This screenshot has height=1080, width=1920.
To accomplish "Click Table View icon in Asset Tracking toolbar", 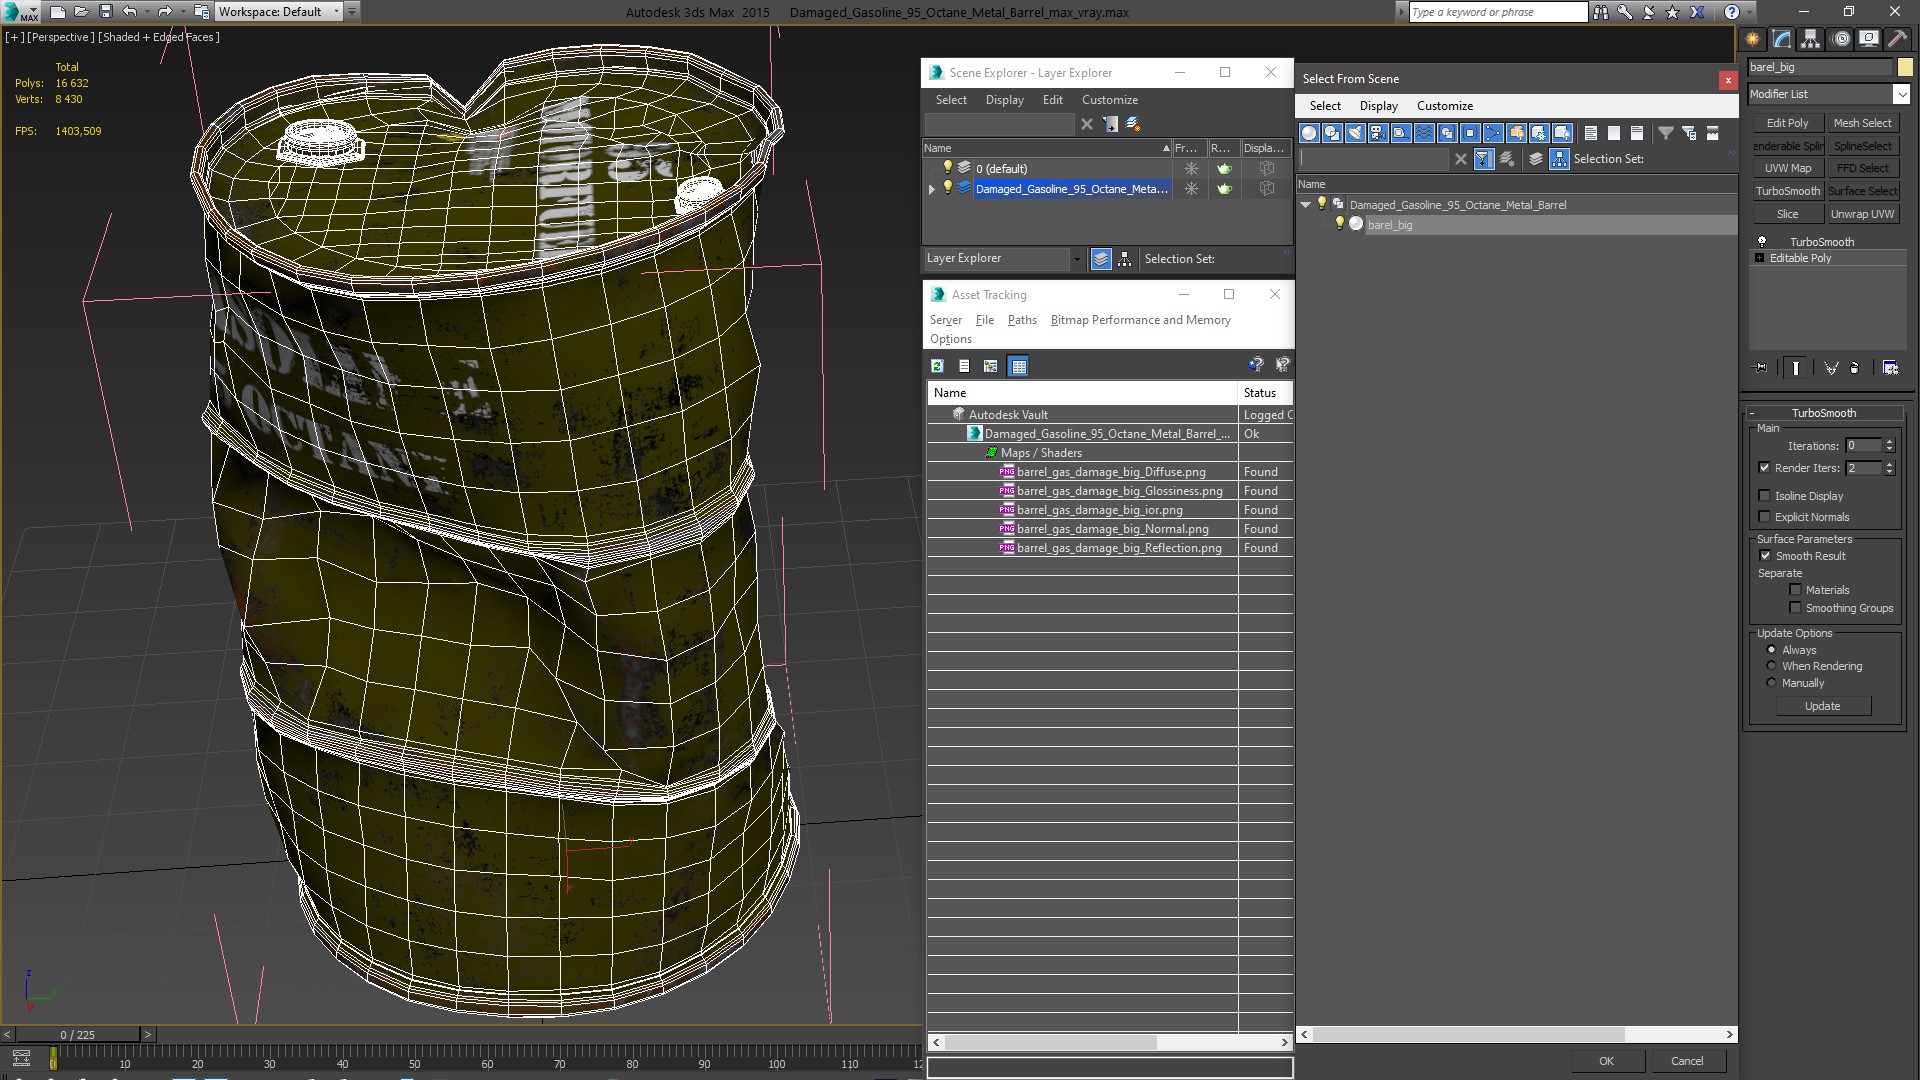I will [1018, 366].
